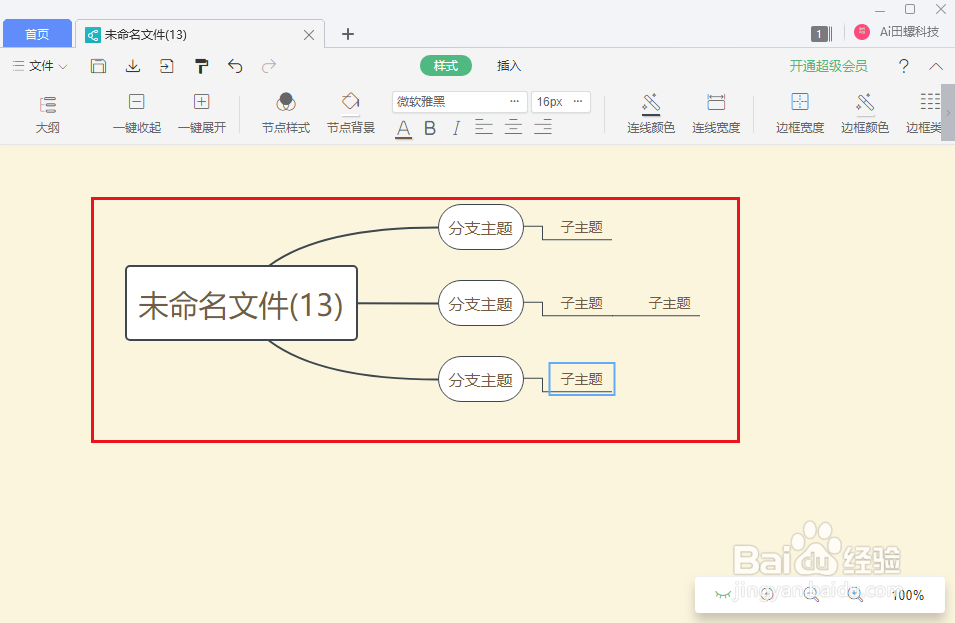Expand all nodes with 一键展开
Screen dimensions: 955x623
click(x=202, y=113)
